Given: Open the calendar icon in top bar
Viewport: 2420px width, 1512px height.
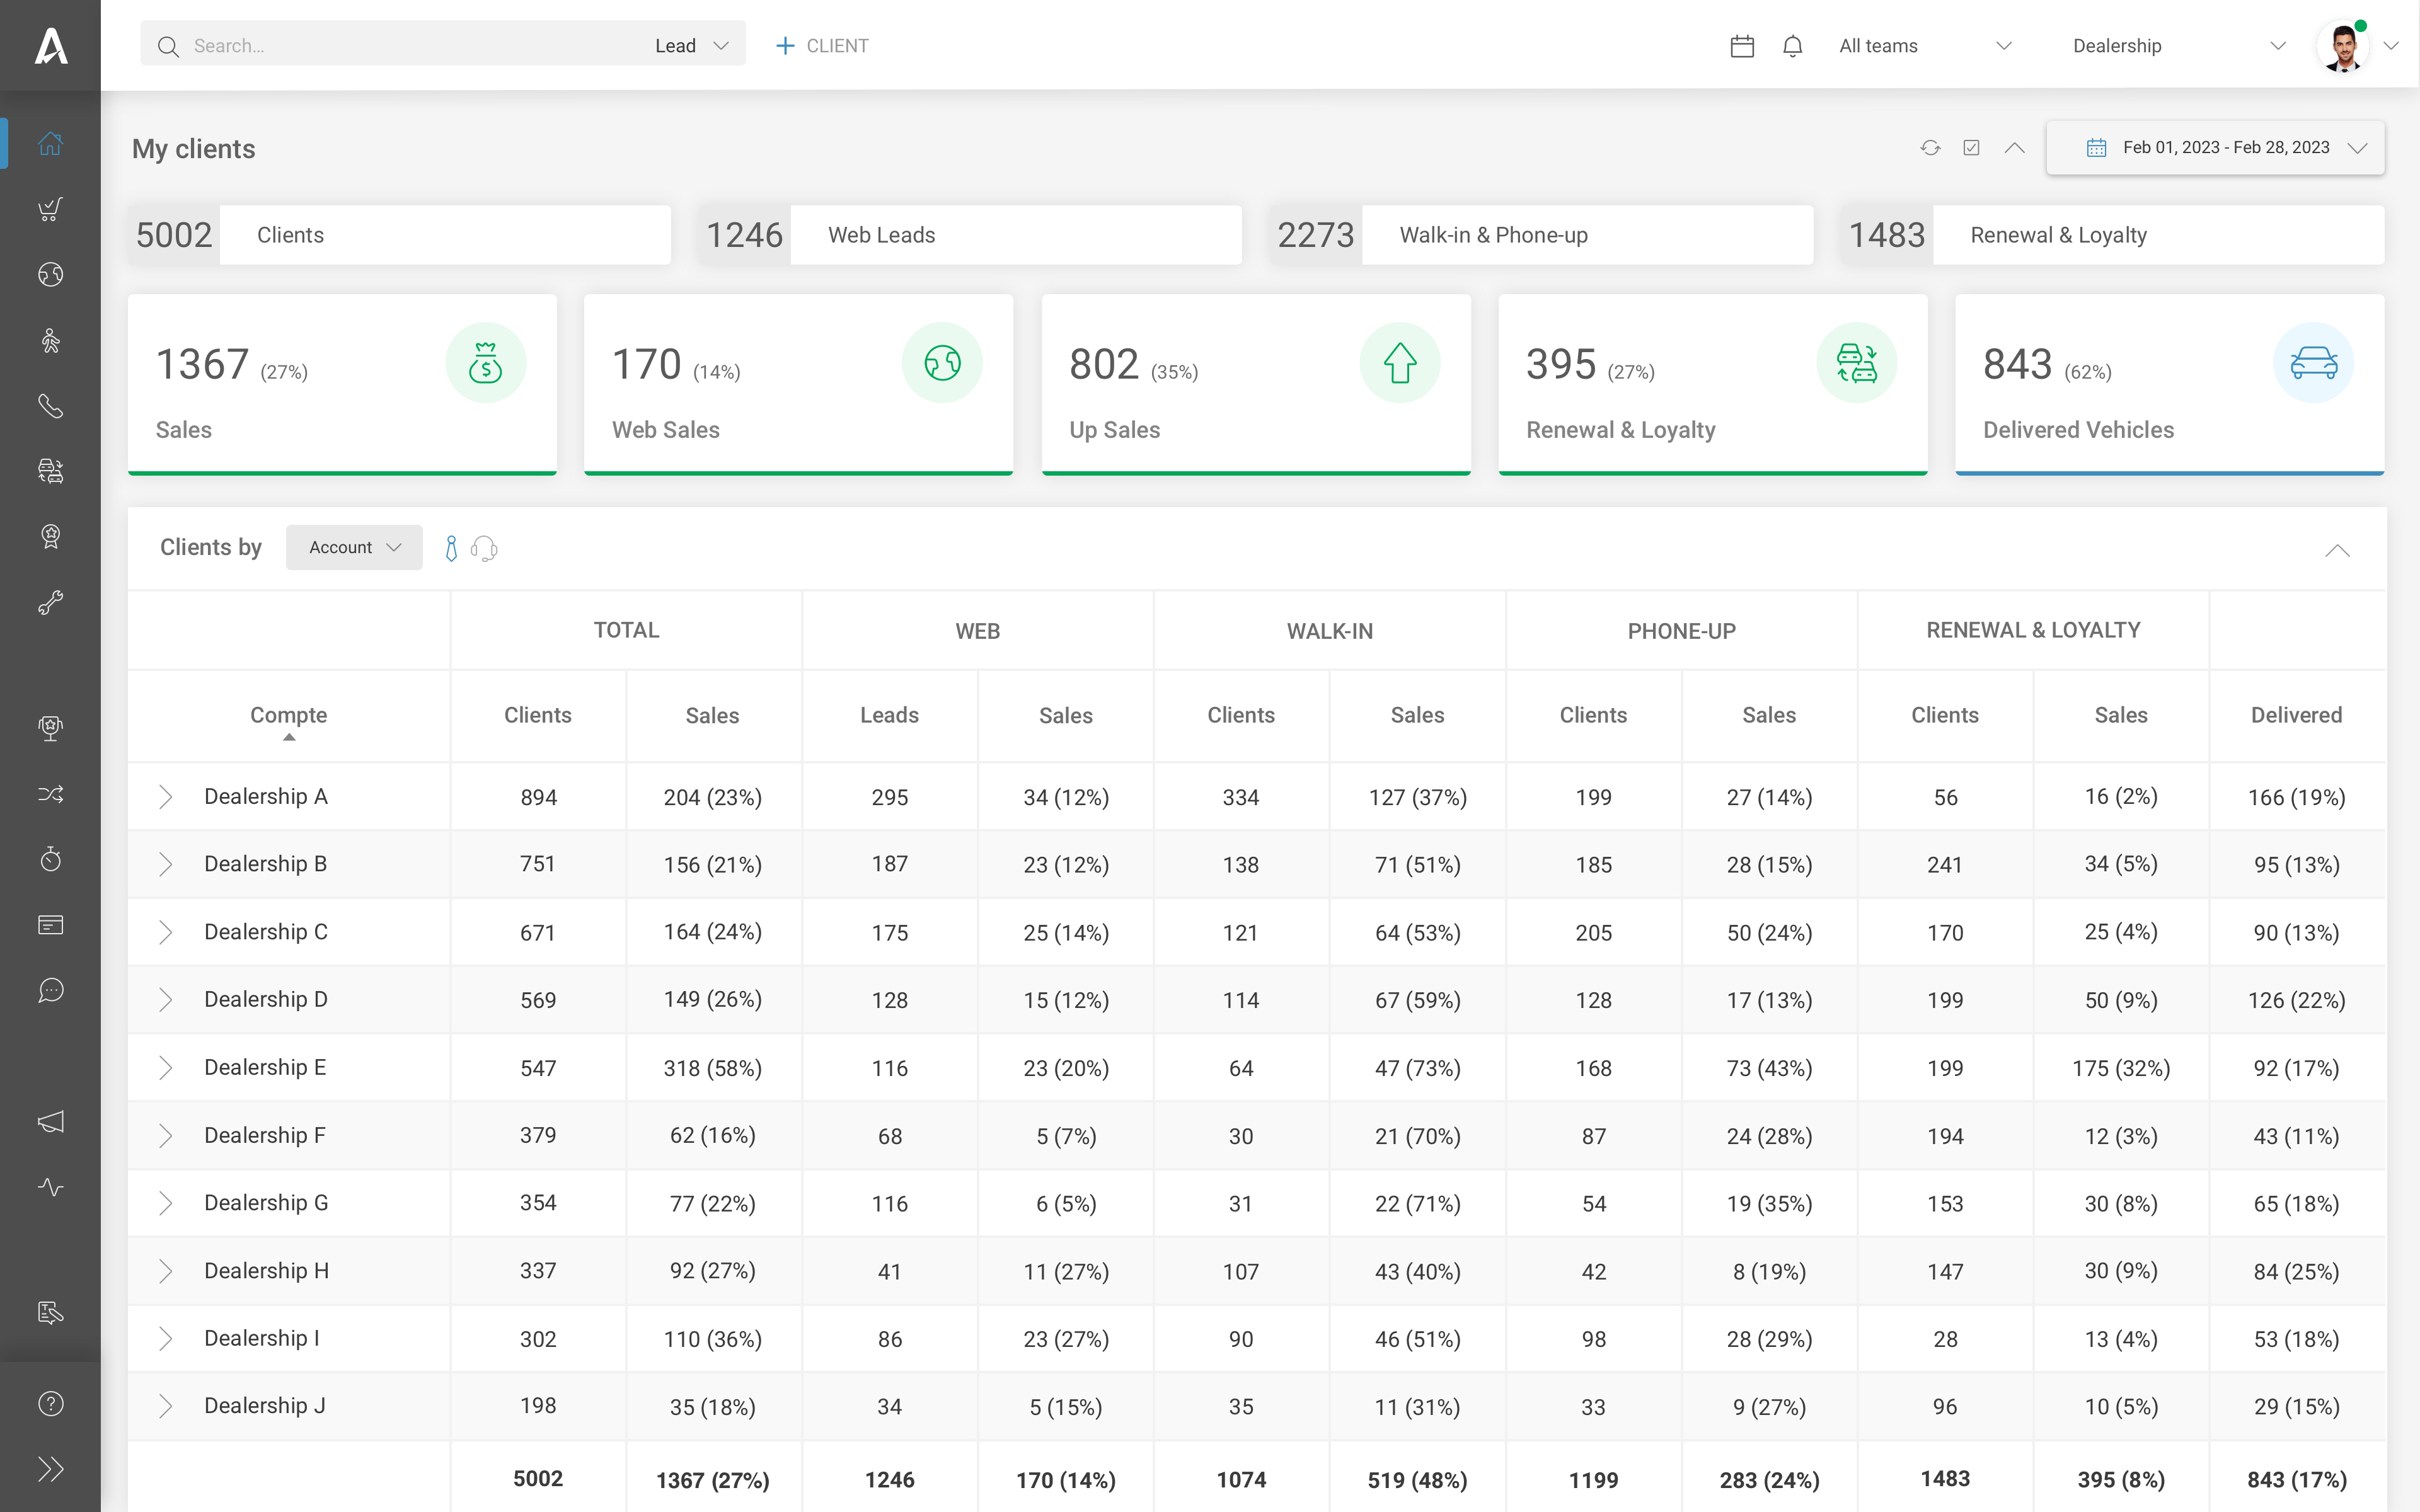Looking at the screenshot, I should 1742,46.
